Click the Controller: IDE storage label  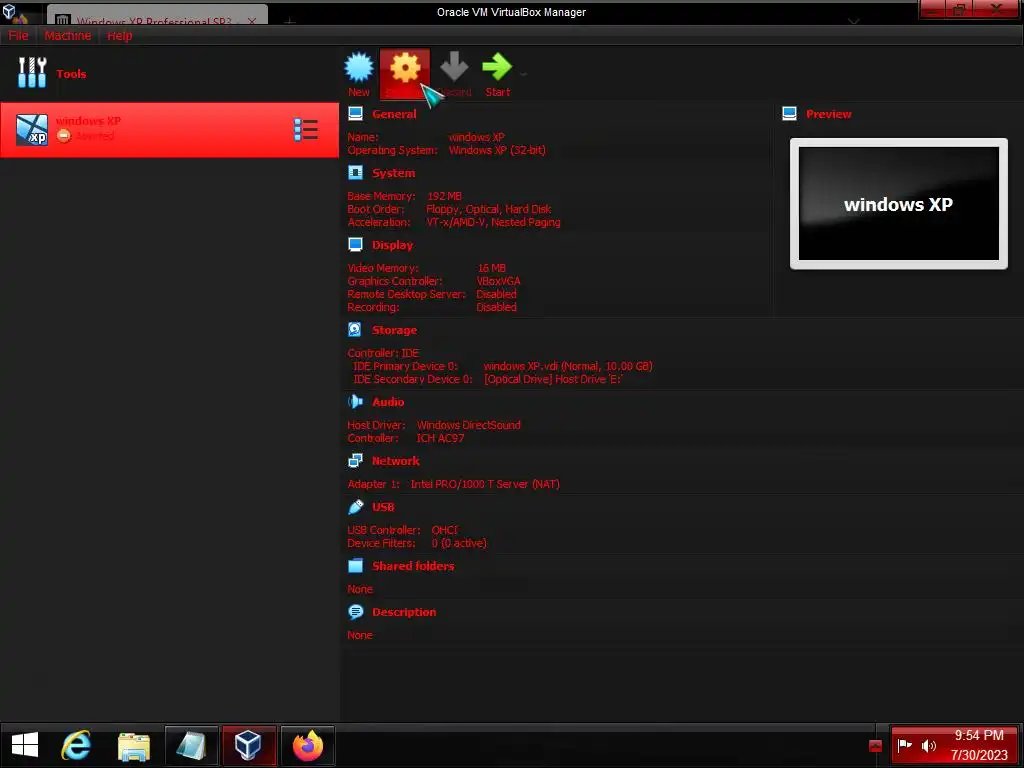(x=383, y=353)
